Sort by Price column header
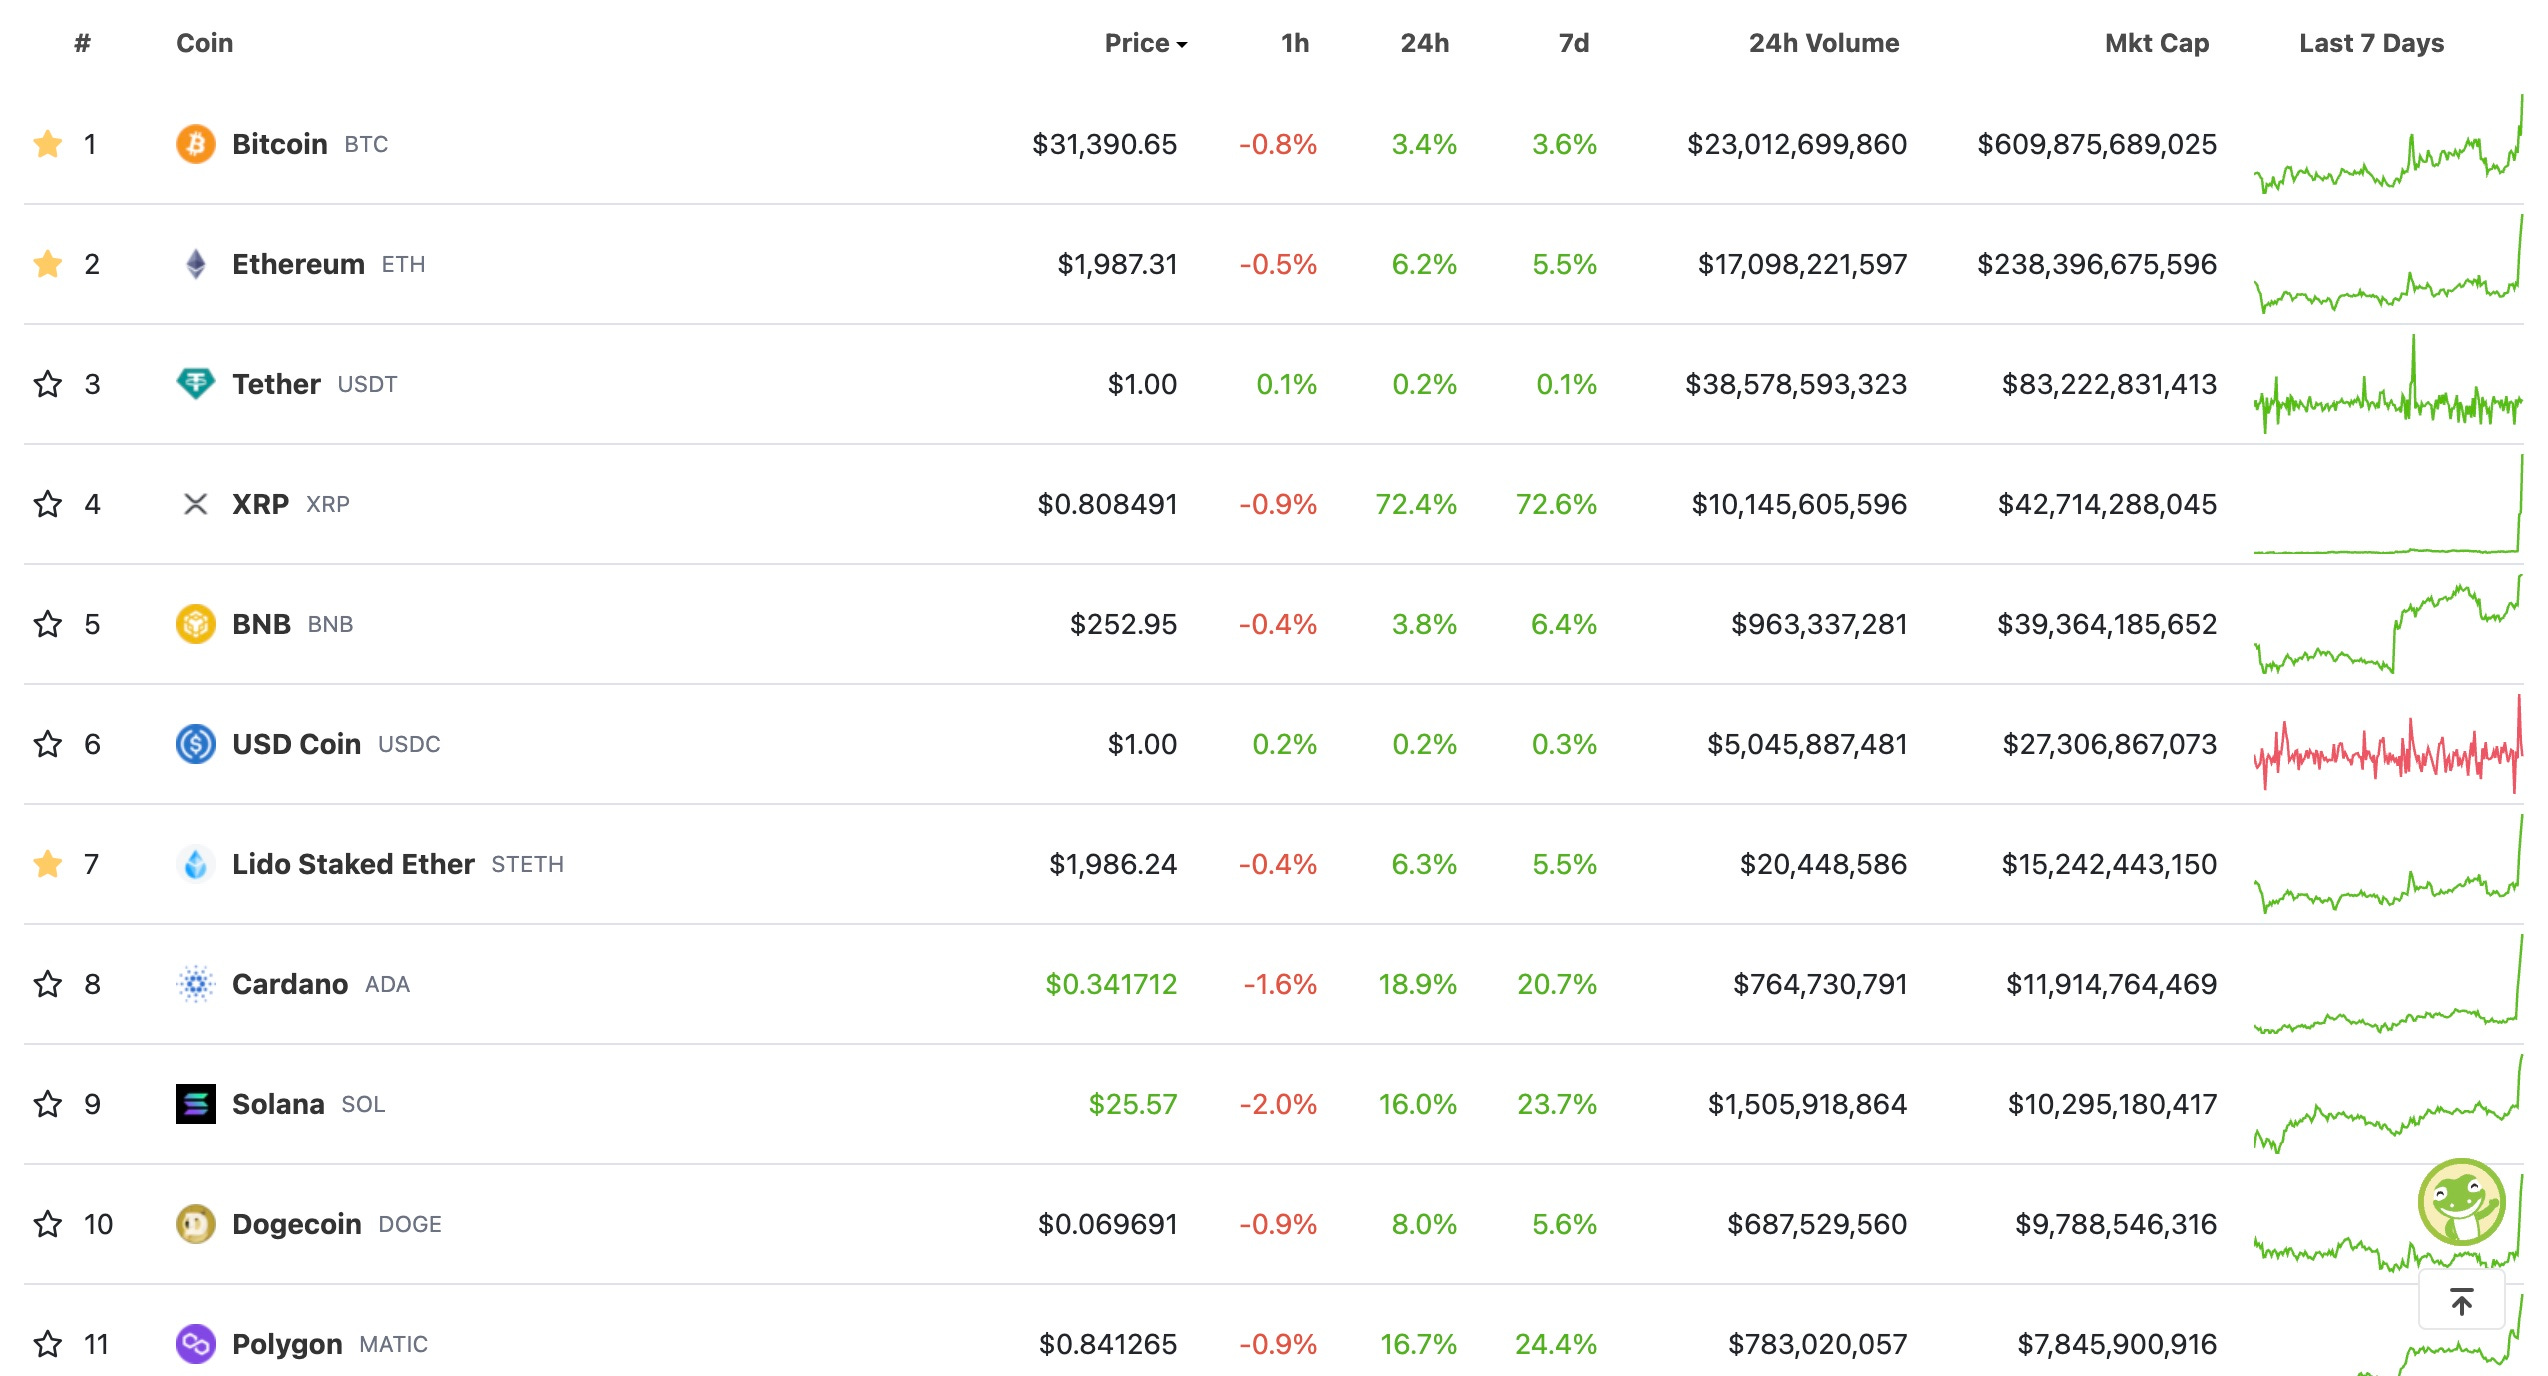2548x1376 pixels. coord(1145,43)
